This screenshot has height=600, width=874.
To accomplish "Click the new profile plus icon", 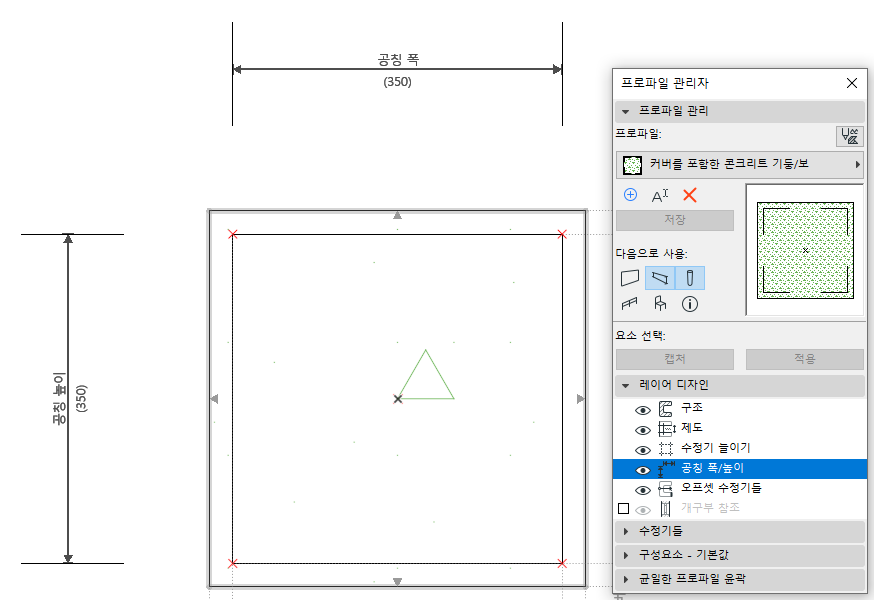I will (630, 195).
